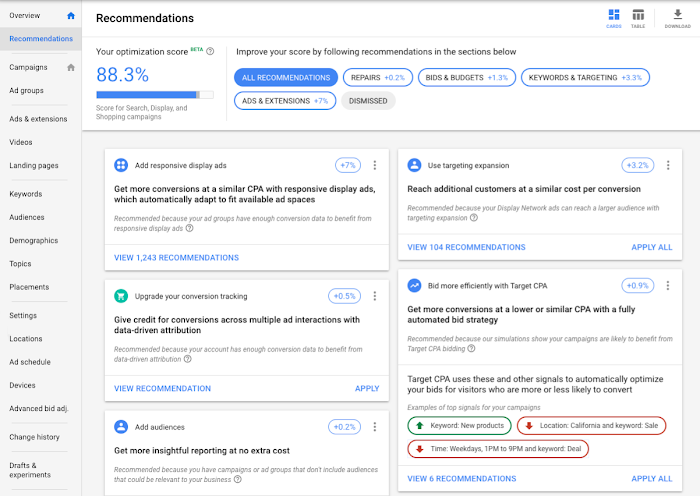Open three-dot menu on responsive display ads card
This screenshot has height=496, width=700.
[374, 166]
